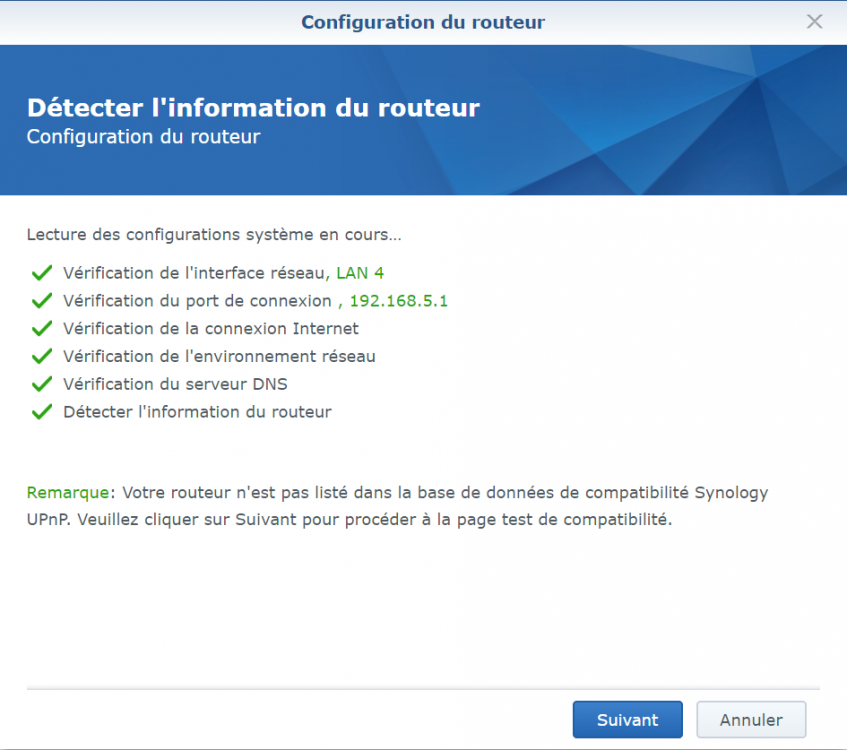Click the 'Vérification de la connexion Internet' line
847x750 pixels.
210,328
